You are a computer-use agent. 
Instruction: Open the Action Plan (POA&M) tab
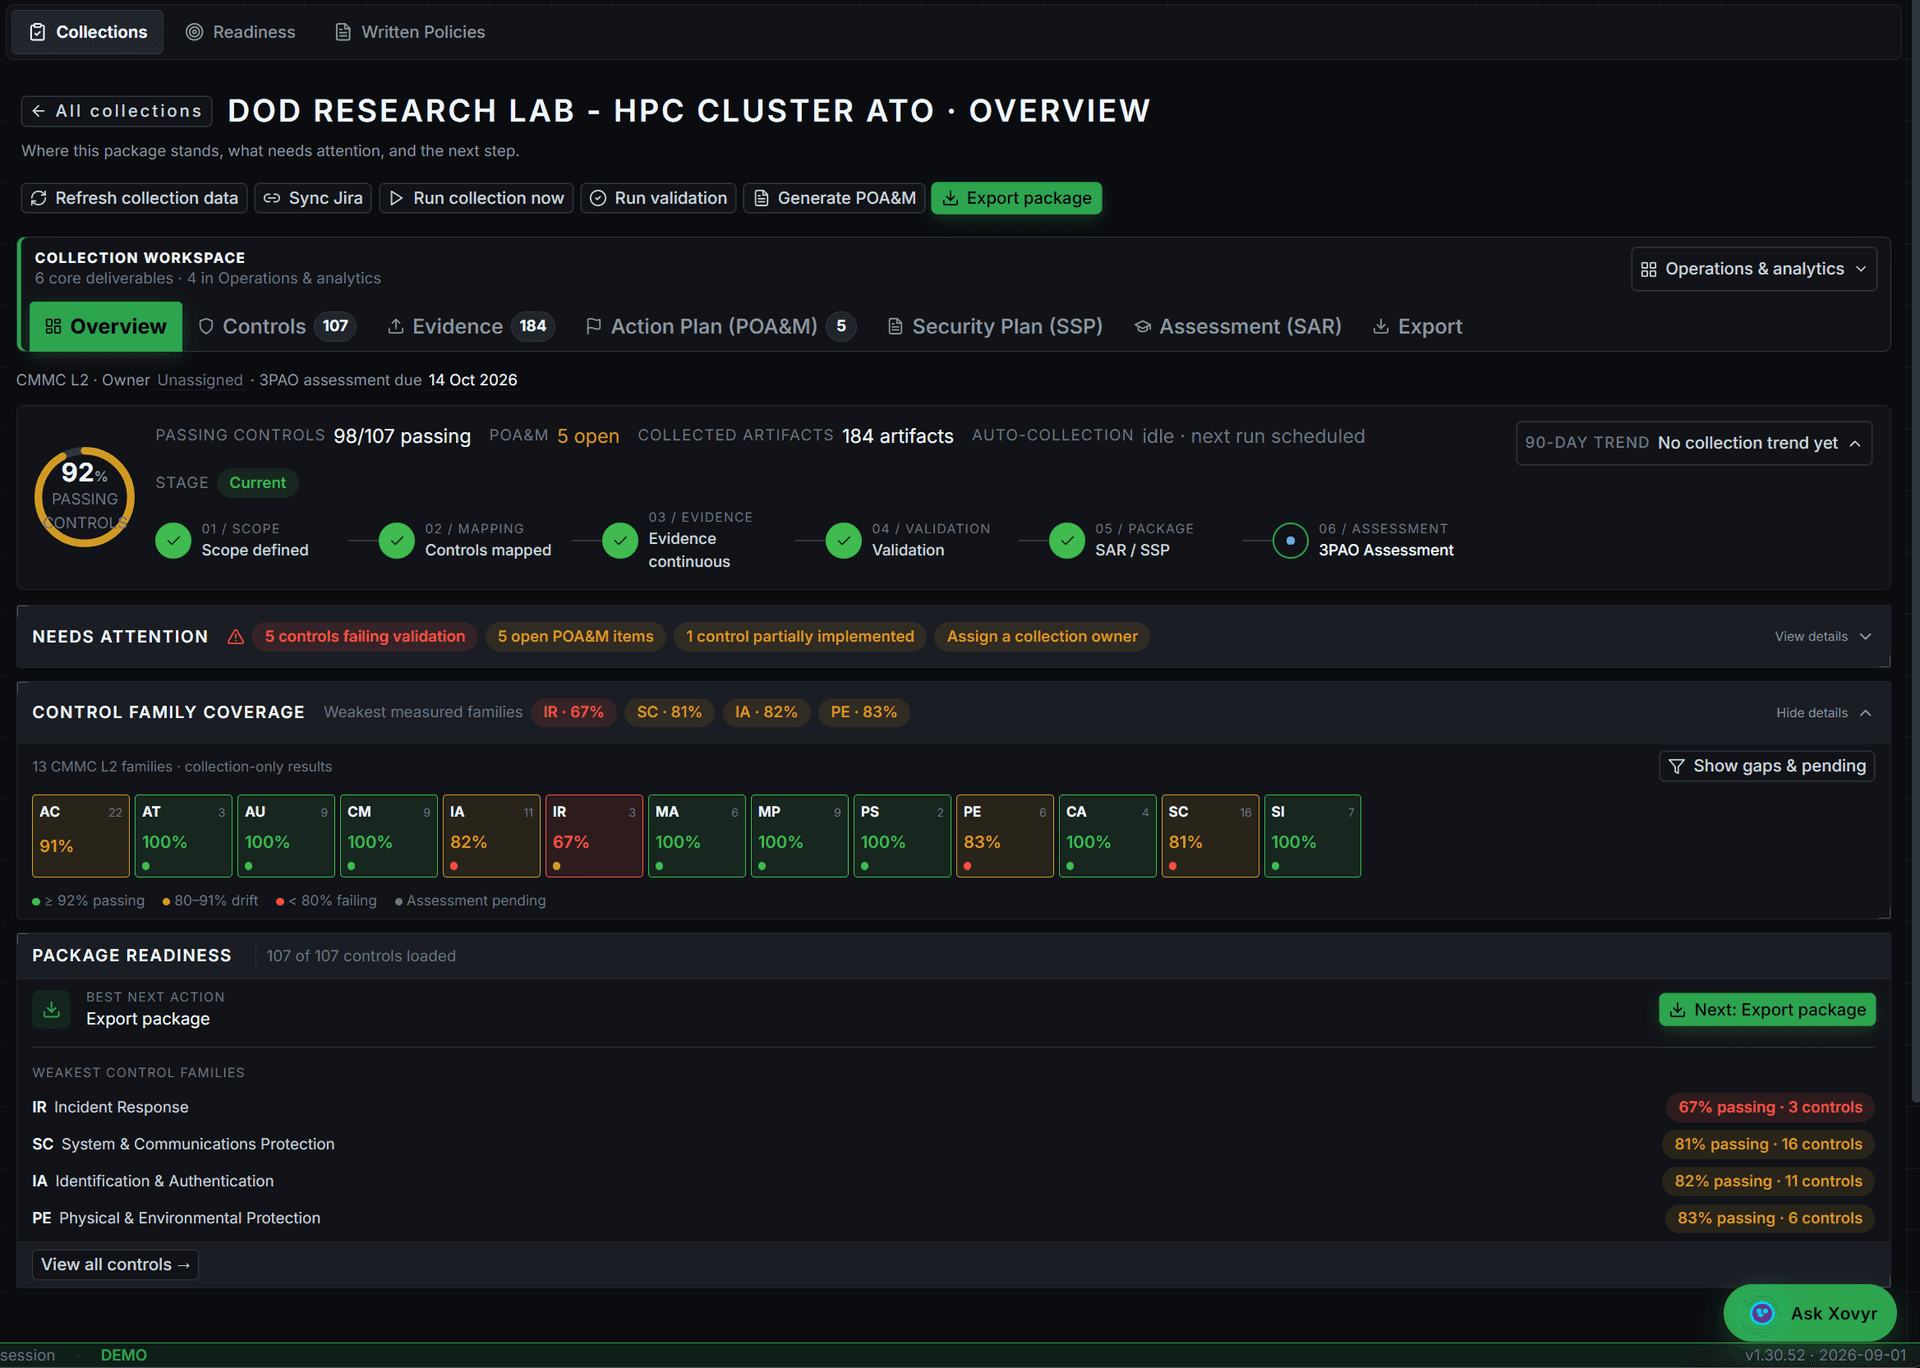pyautogui.click(x=720, y=326)
